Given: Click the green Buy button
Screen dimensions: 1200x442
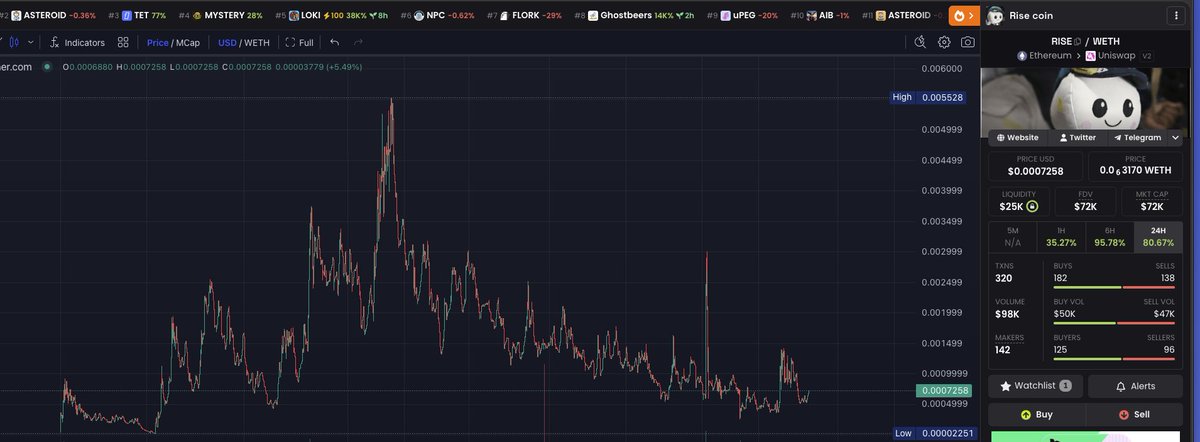Looking at the screenshot, I should (1036, 414).
